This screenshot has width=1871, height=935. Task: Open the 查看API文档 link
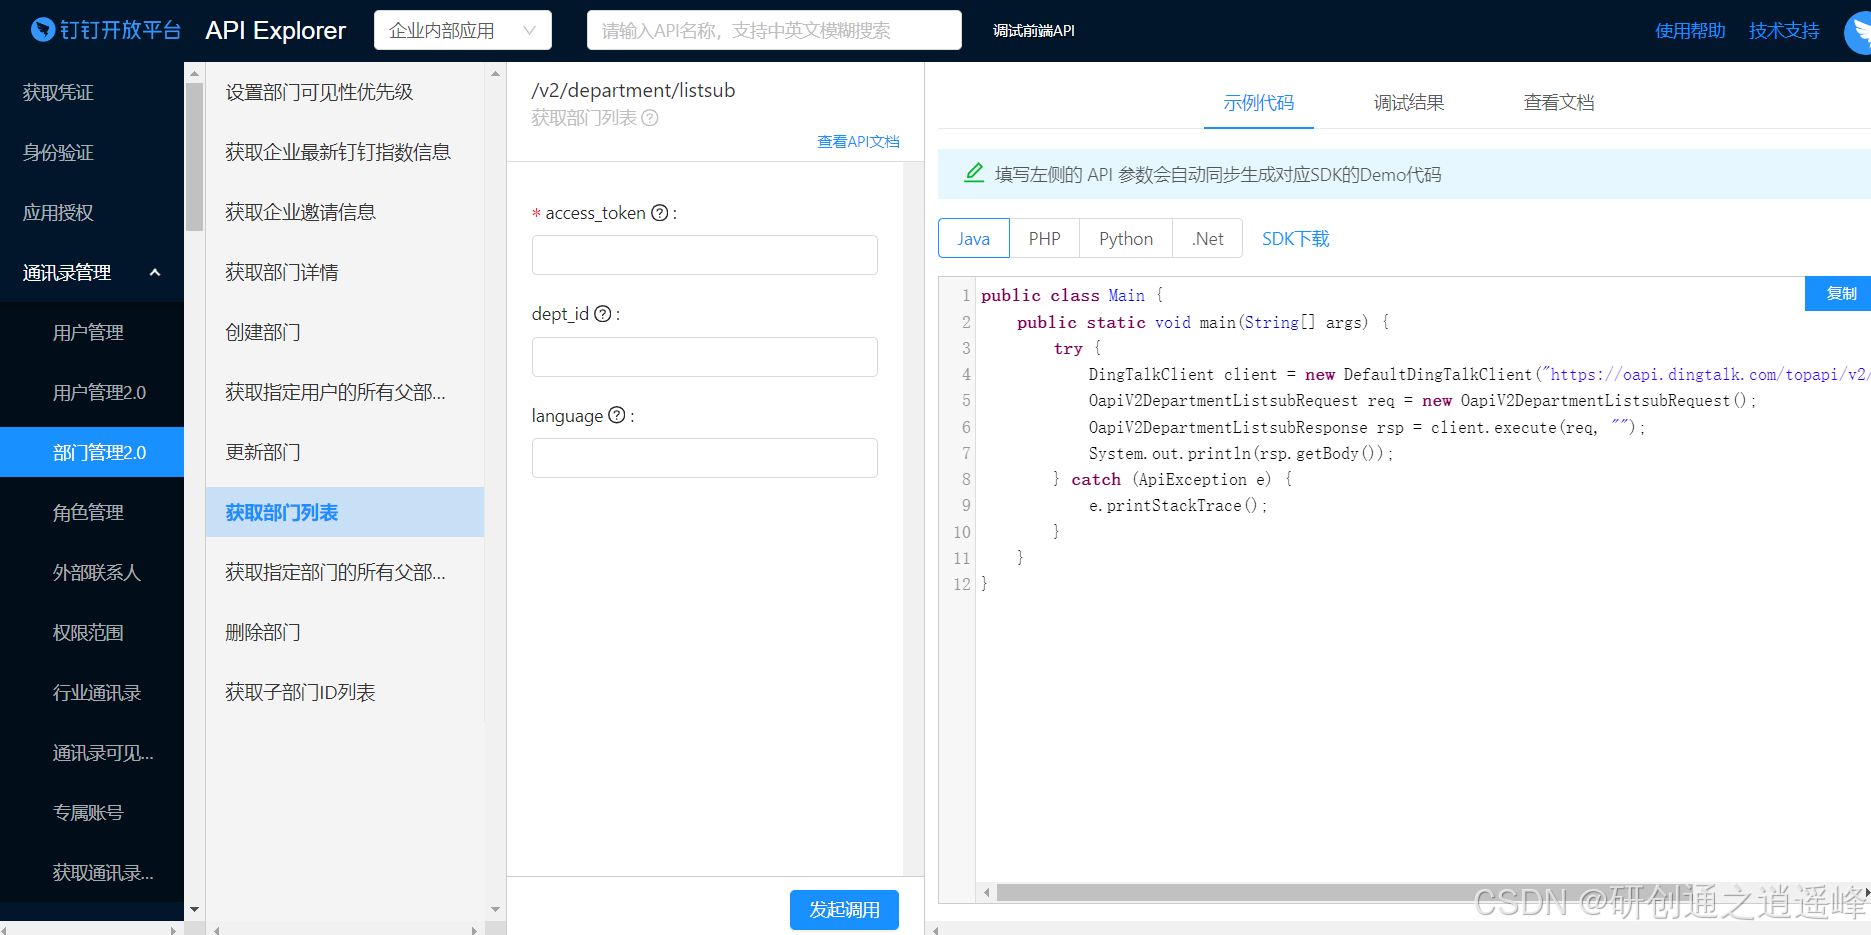858,141
